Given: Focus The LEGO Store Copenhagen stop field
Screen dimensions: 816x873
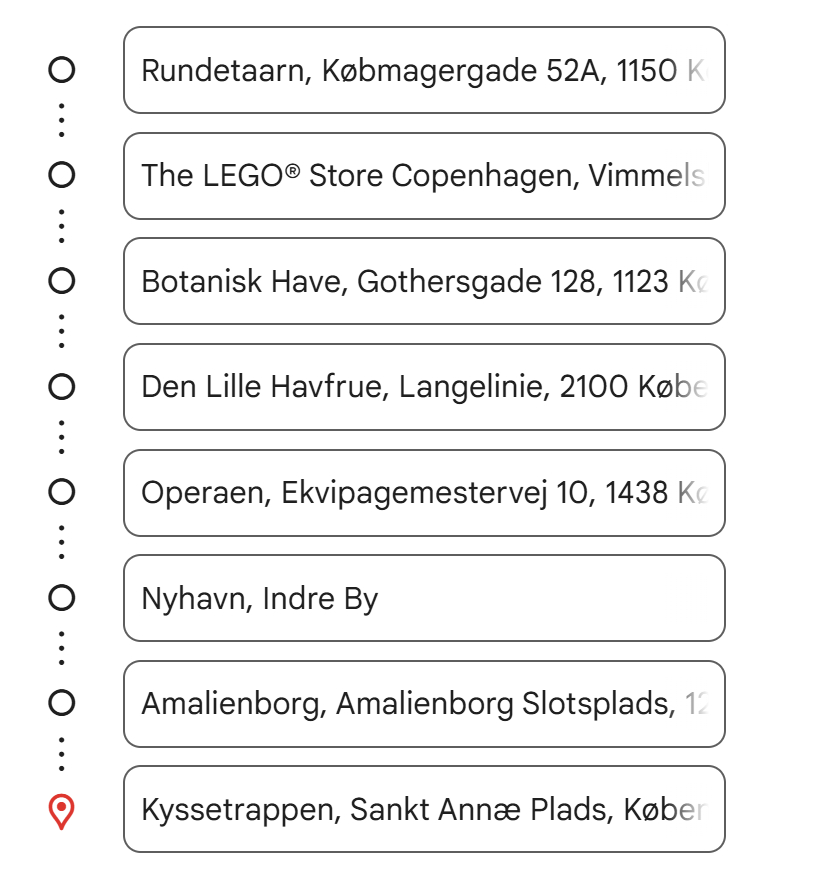Looking at the screenshot, I should (x=424, y=176).
